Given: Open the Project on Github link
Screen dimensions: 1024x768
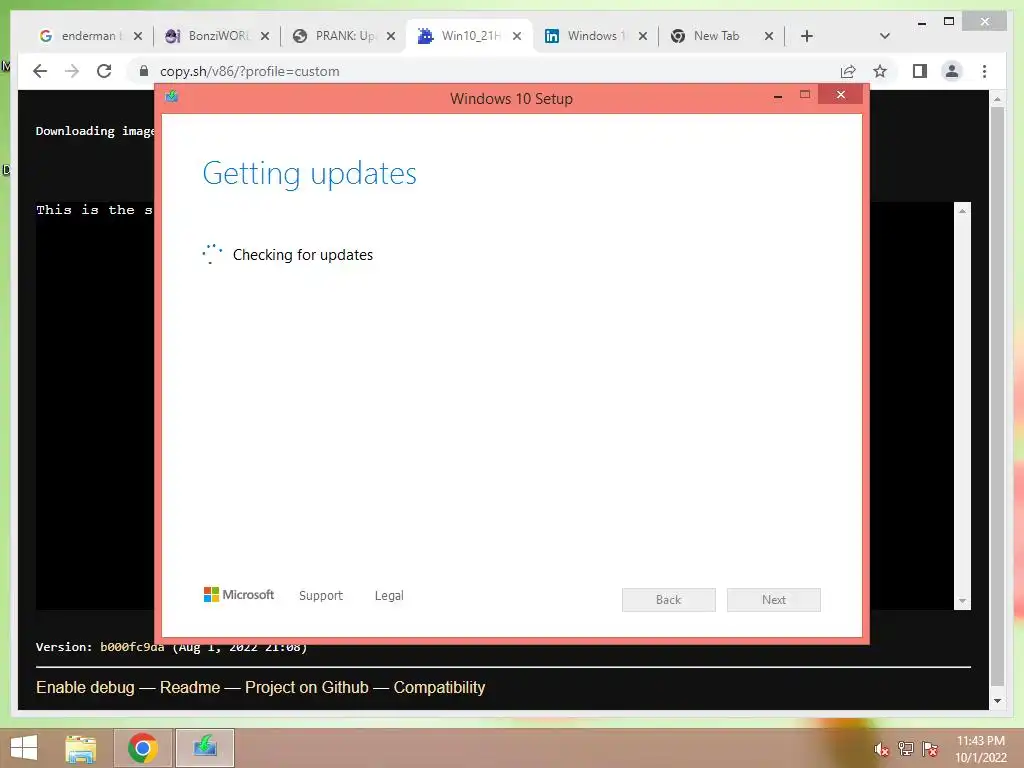Looking at the screenshot, I should 307,687.
